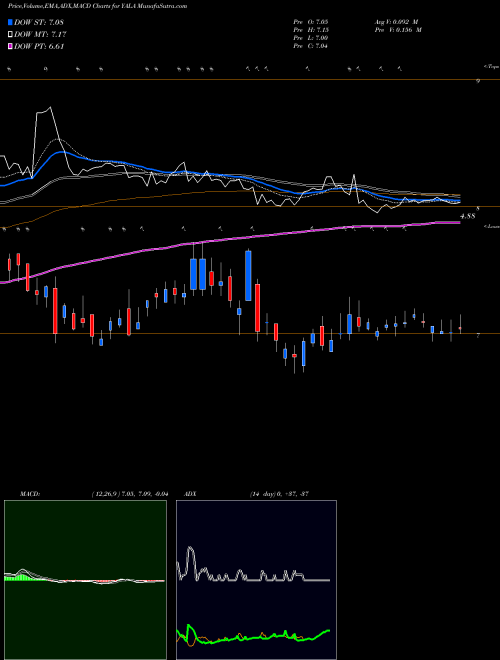Screen dimensions: 500x660
Task: Open the MACD indicator chart panel
Action: coord(85,580)
